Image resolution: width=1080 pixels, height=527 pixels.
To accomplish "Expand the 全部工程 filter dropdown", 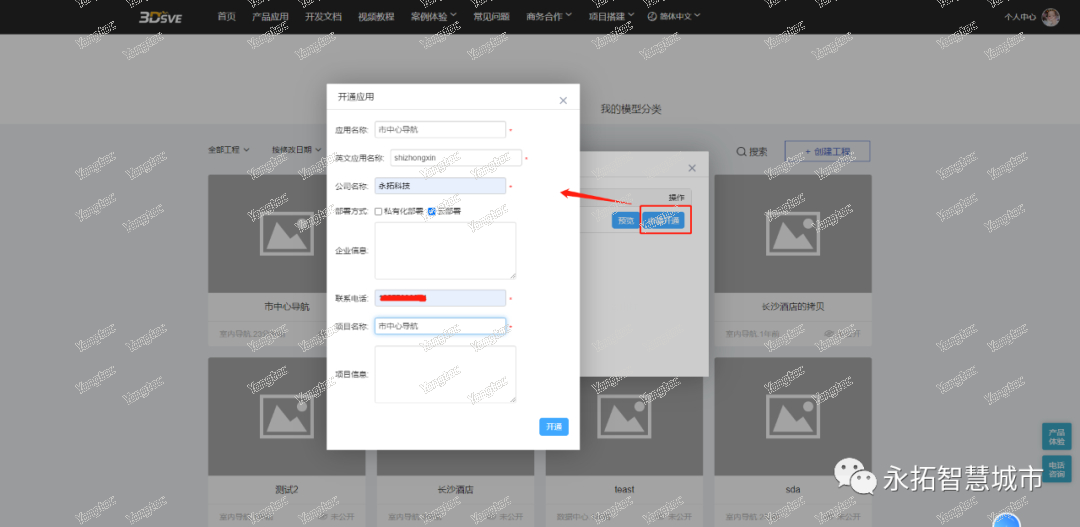I will (228, 150).
